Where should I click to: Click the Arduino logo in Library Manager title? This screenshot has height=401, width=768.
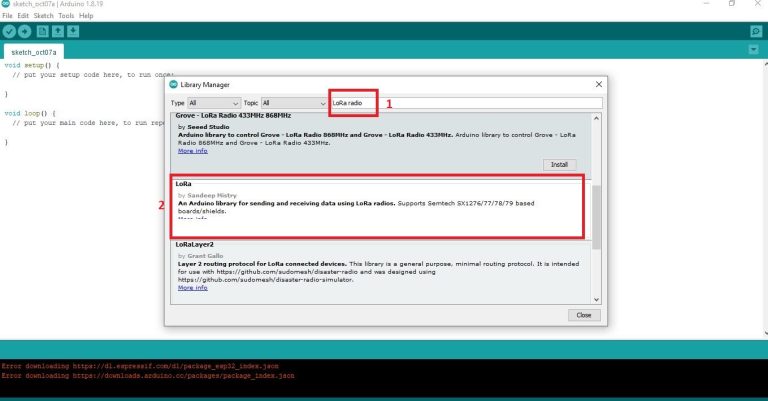point(173,86)
